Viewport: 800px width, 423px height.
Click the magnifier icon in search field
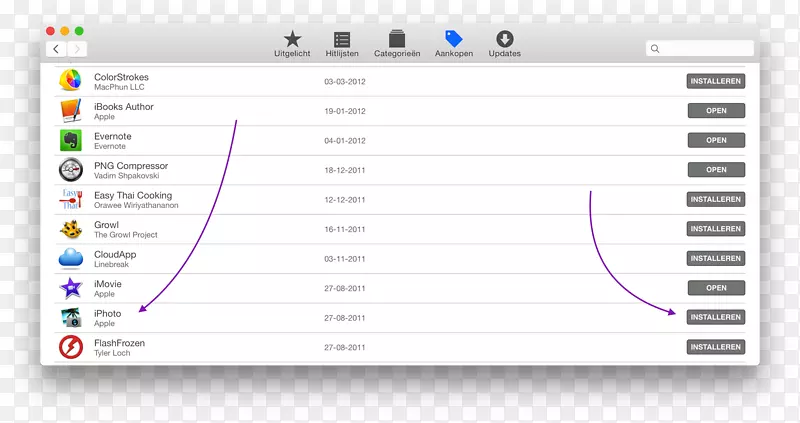tap(655, 48)
